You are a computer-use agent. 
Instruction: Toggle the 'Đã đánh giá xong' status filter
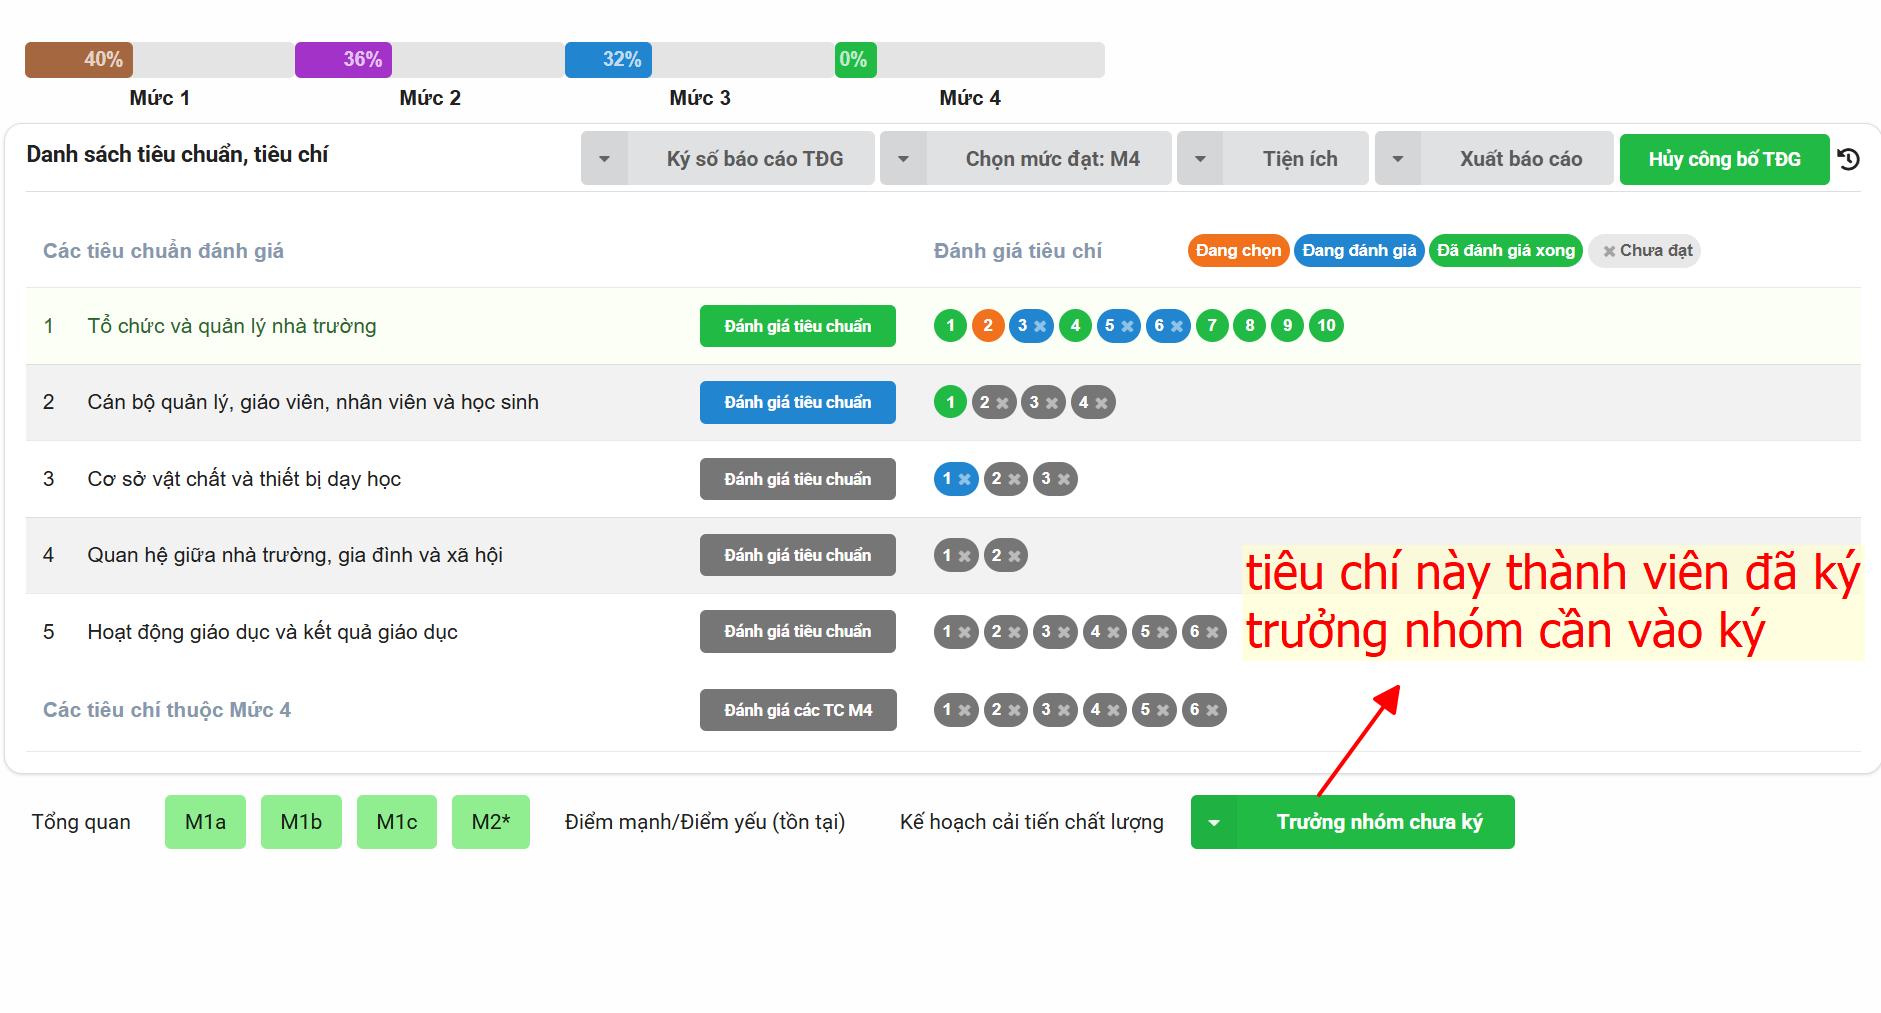click(1505, 251)
